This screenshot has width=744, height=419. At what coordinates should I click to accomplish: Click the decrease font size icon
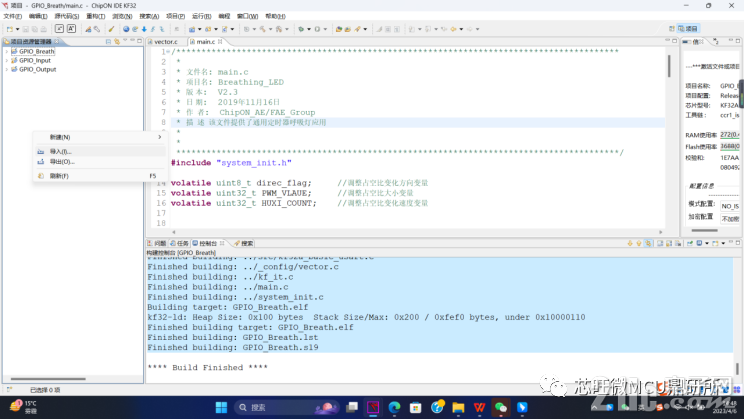59,29
